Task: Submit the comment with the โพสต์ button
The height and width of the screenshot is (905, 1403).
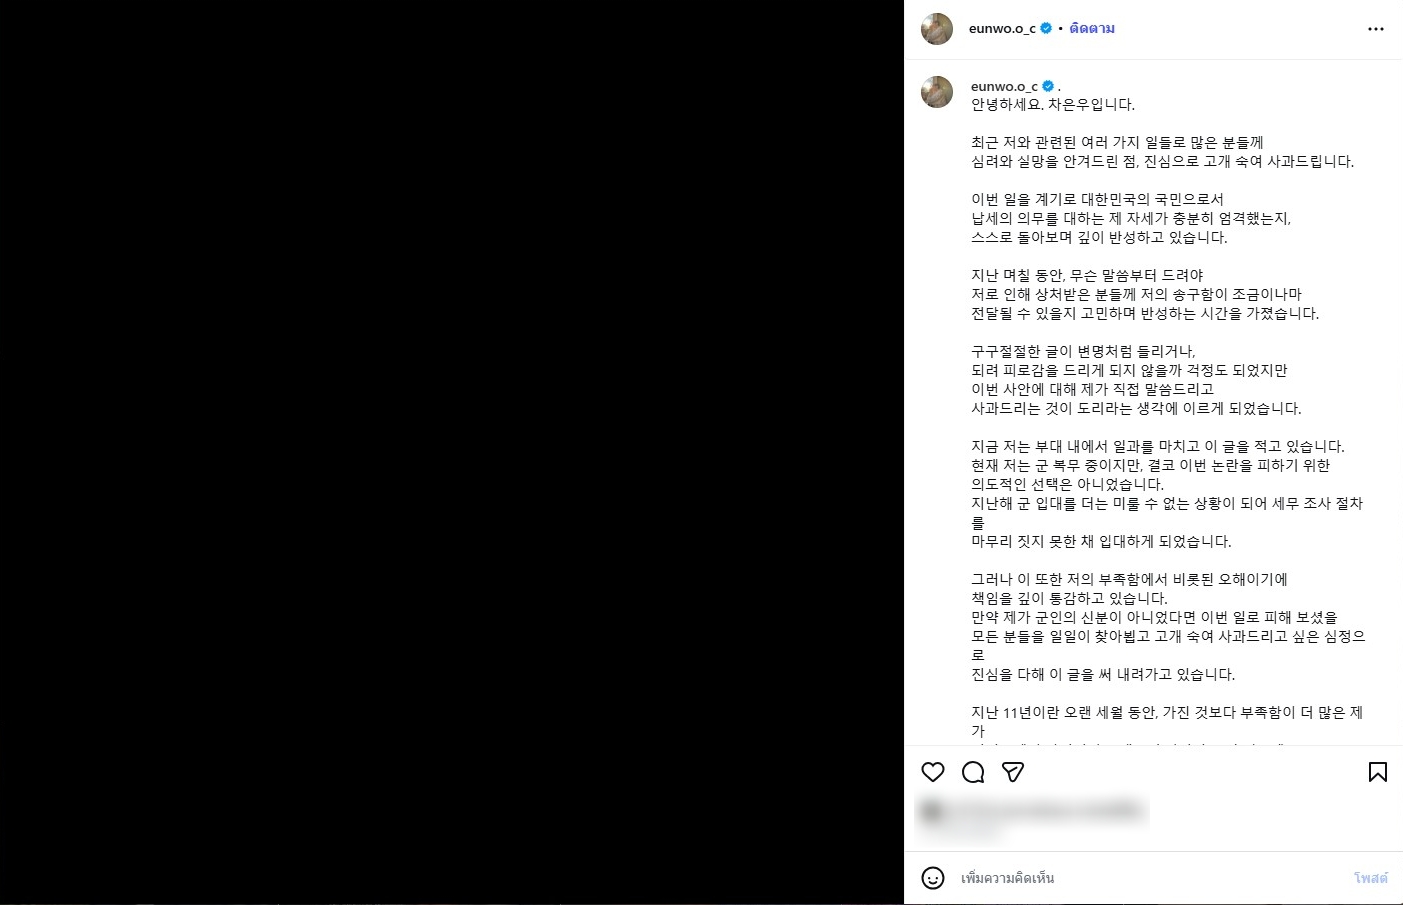Action: point(1371,878)
